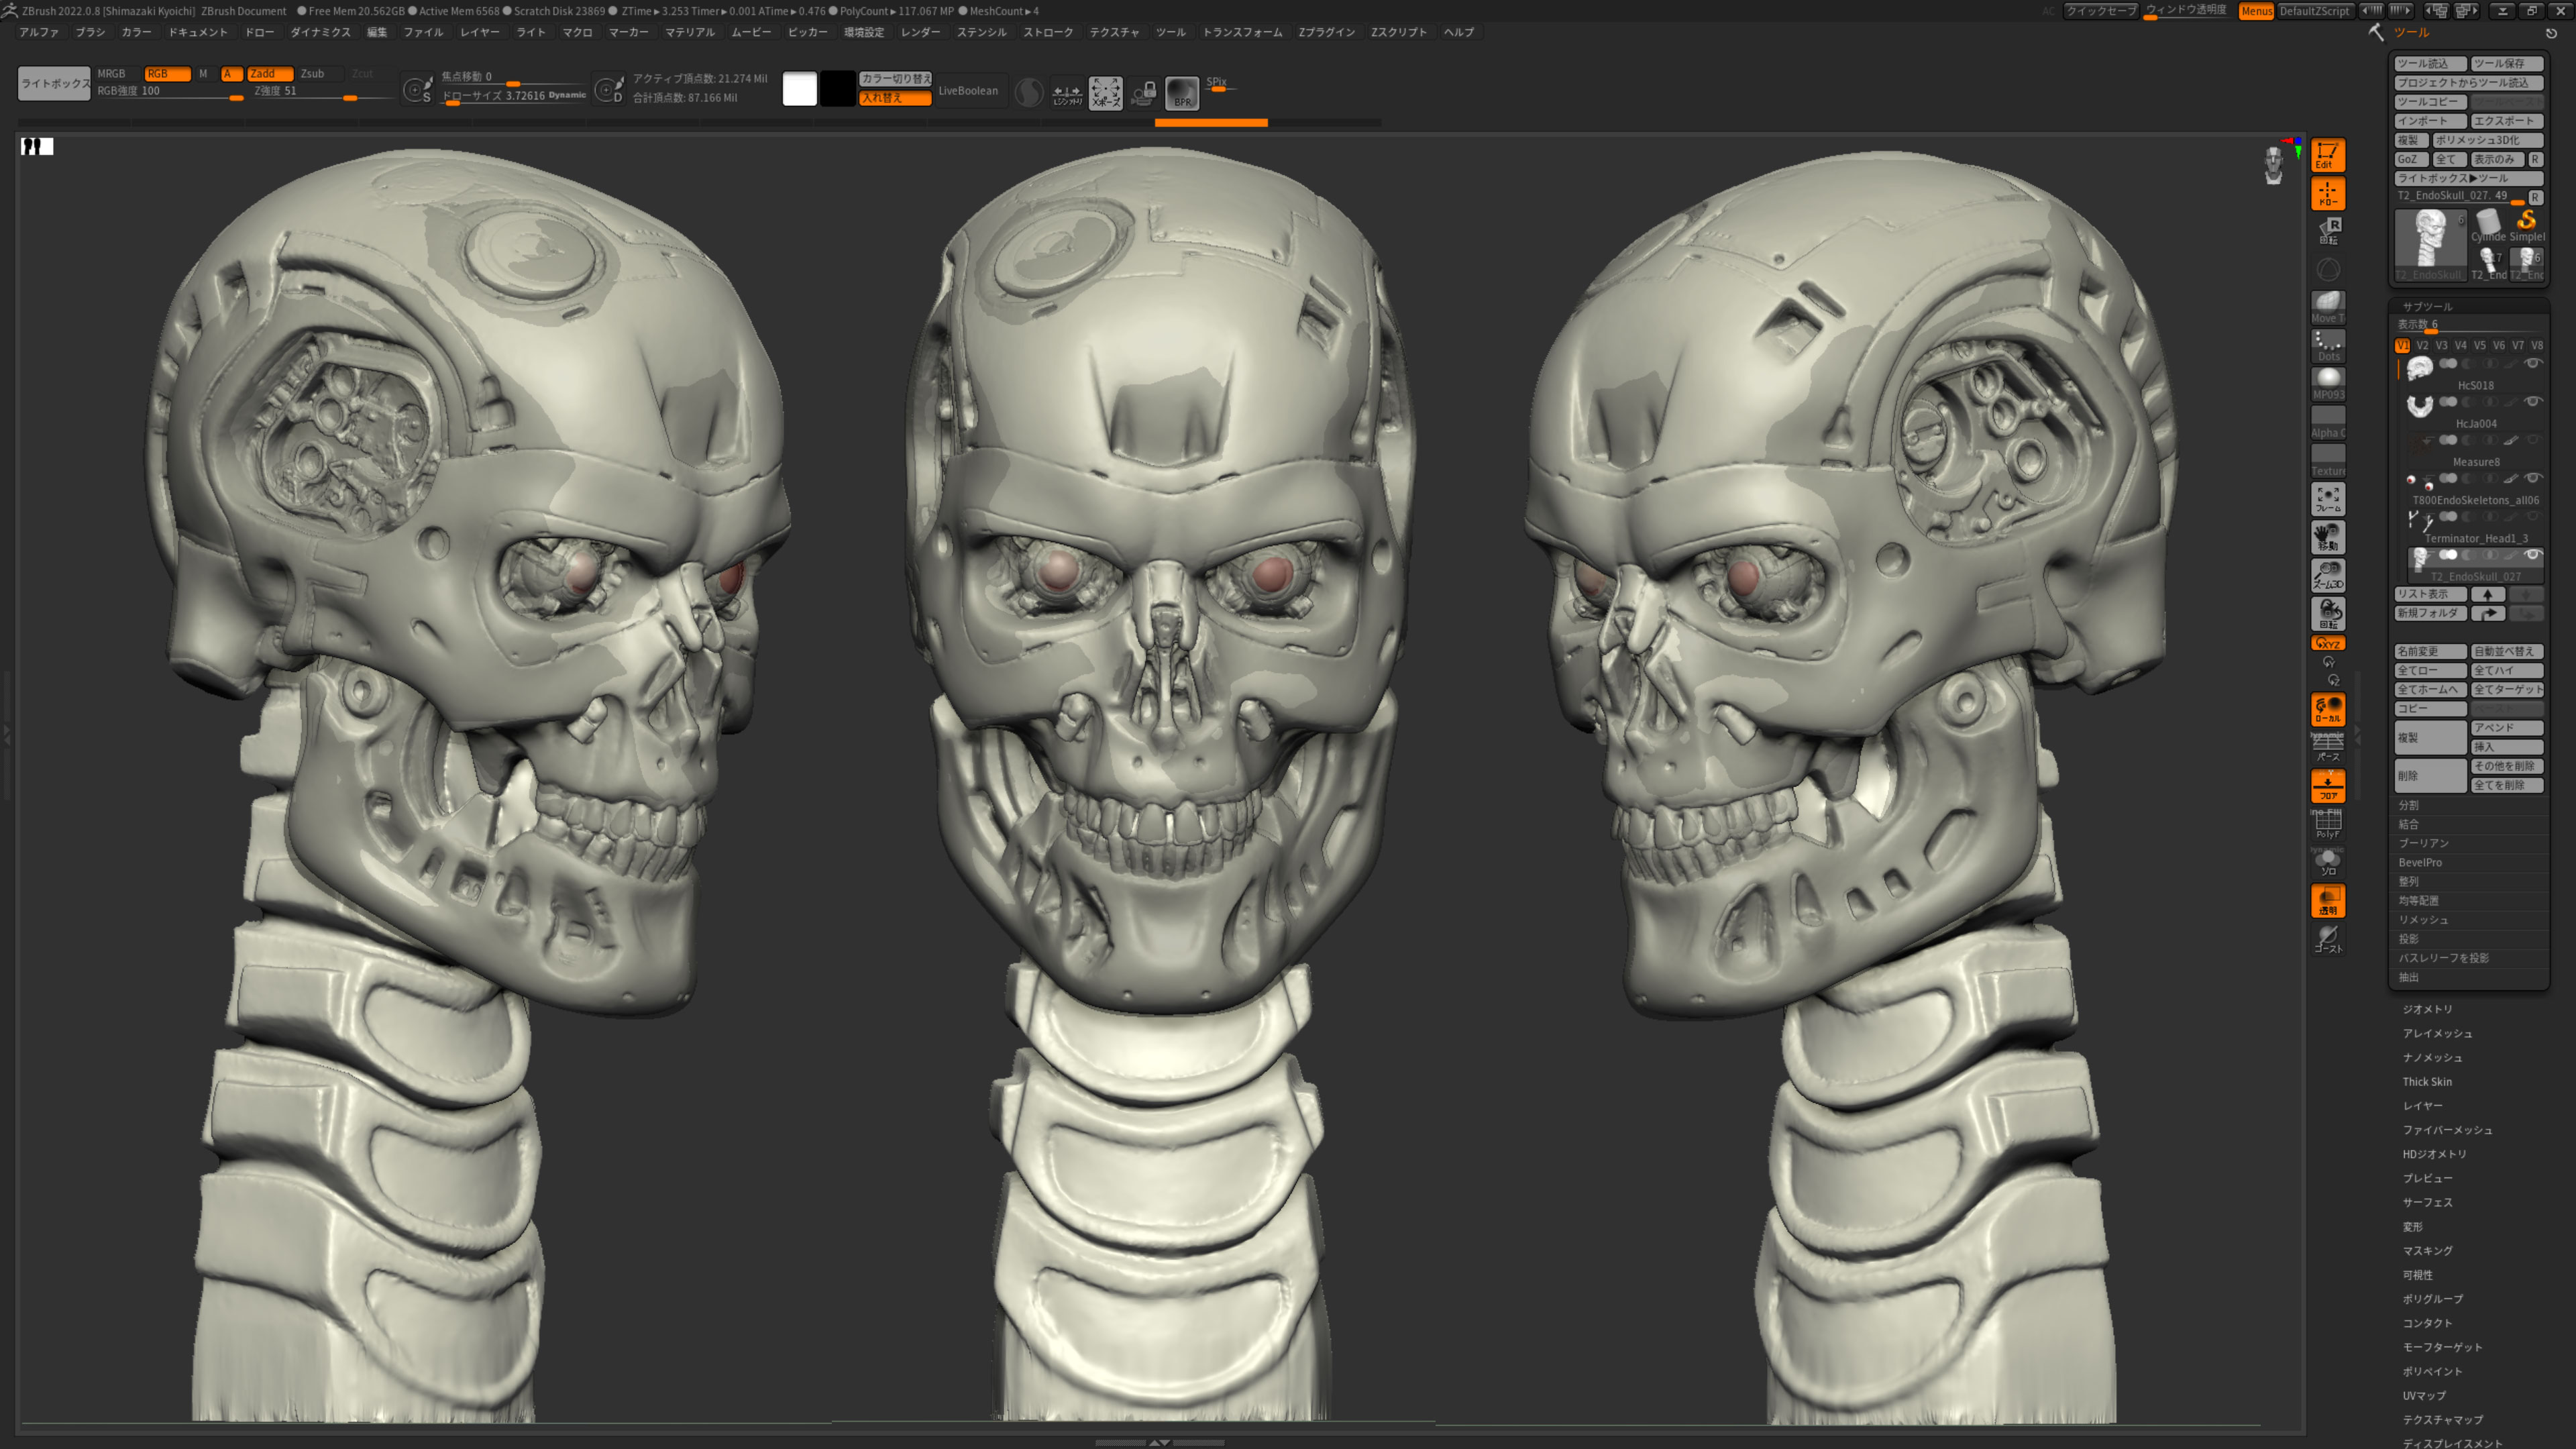The width and height of the screenshot is (2576, 1449).
Task: Click the Append (アペンド) button
Action: (2507, 727)
